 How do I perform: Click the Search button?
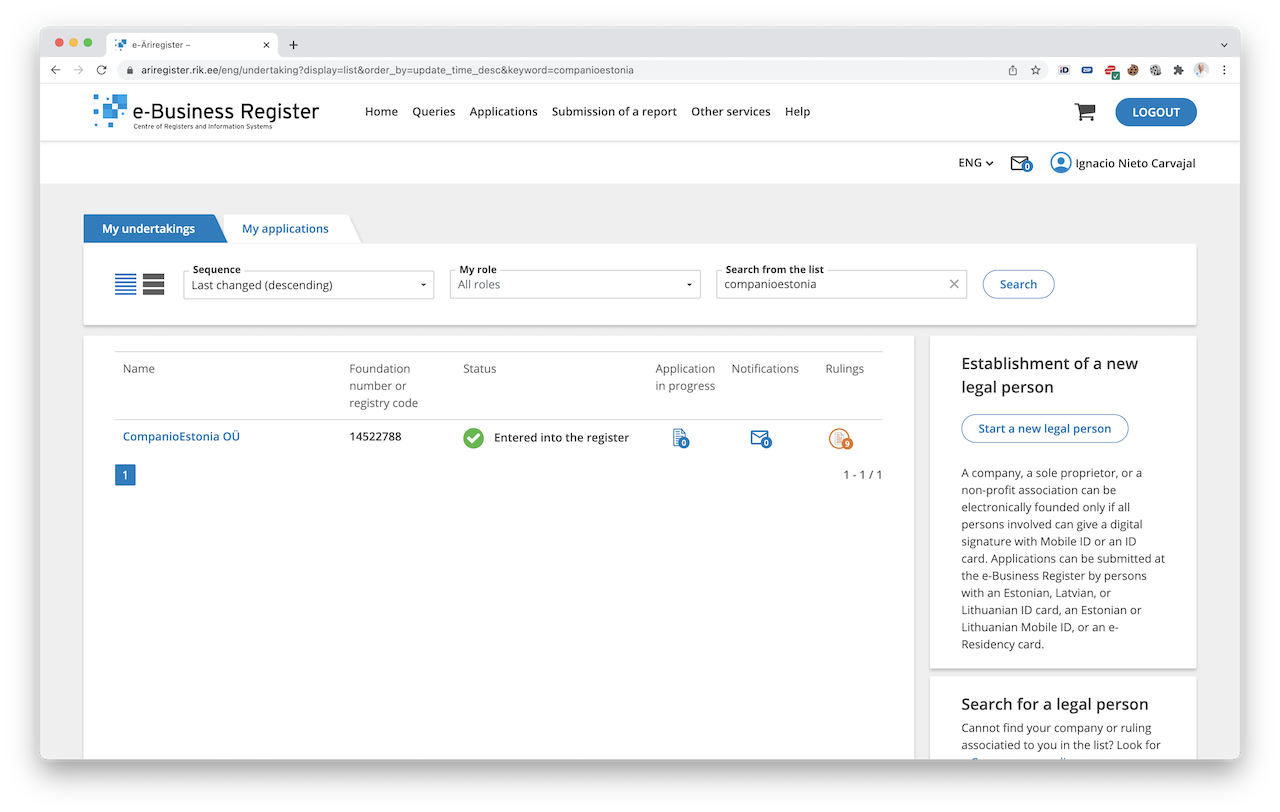click(x=1018, y=285)
